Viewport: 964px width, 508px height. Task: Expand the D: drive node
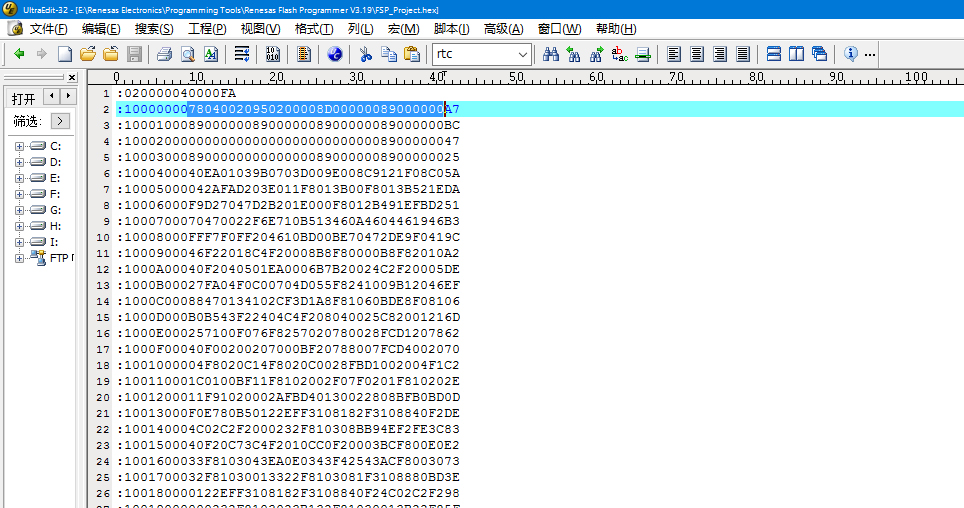tap(19, 162)
